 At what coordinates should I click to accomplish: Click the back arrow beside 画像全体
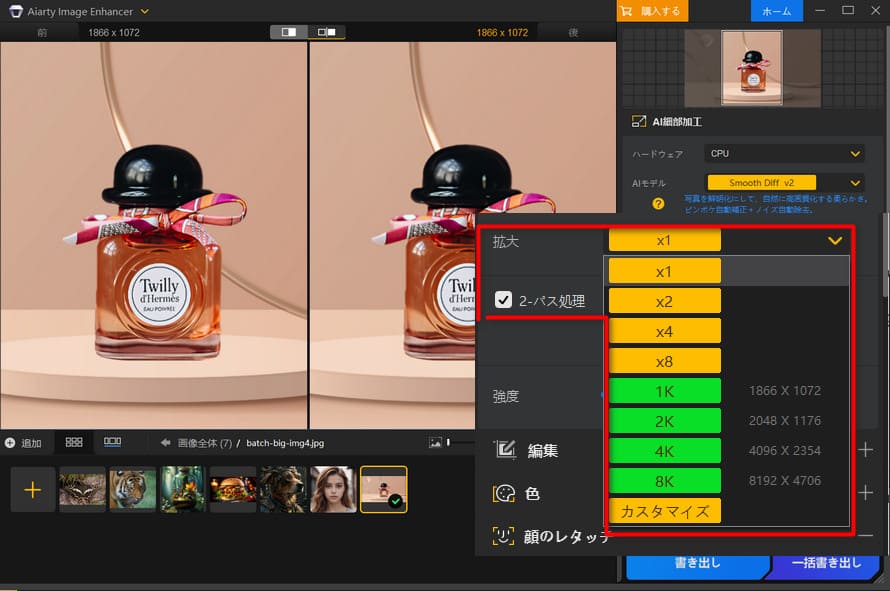pos(165,442)
